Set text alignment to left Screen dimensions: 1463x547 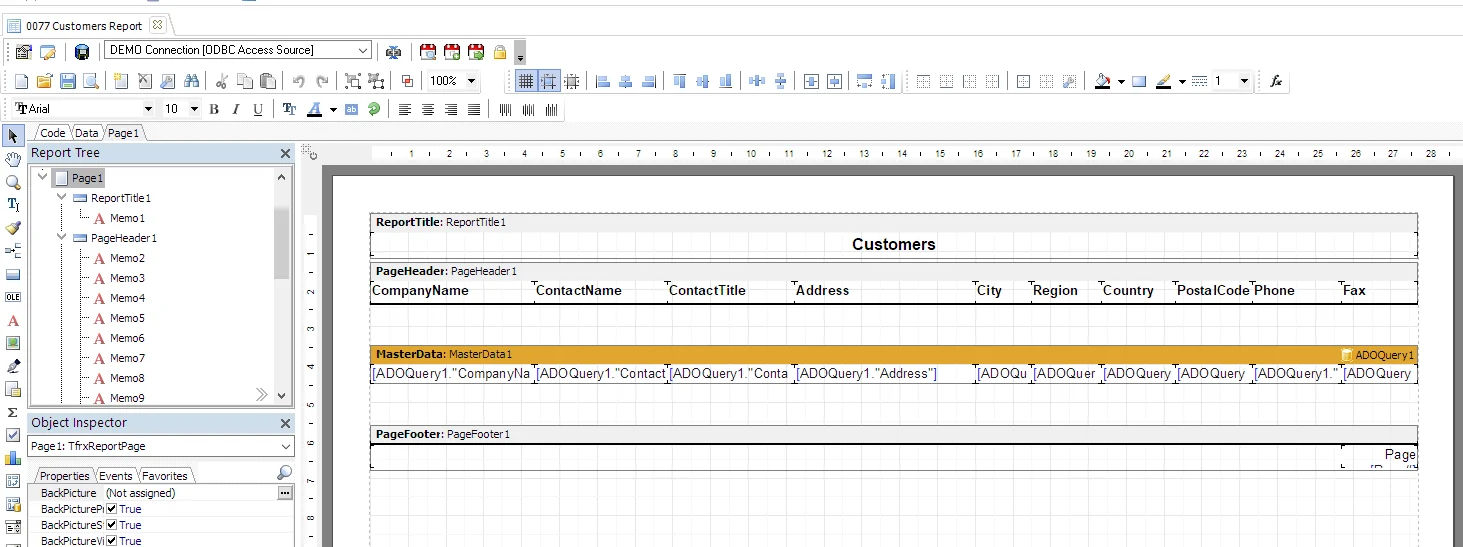(x=405, y=109)
